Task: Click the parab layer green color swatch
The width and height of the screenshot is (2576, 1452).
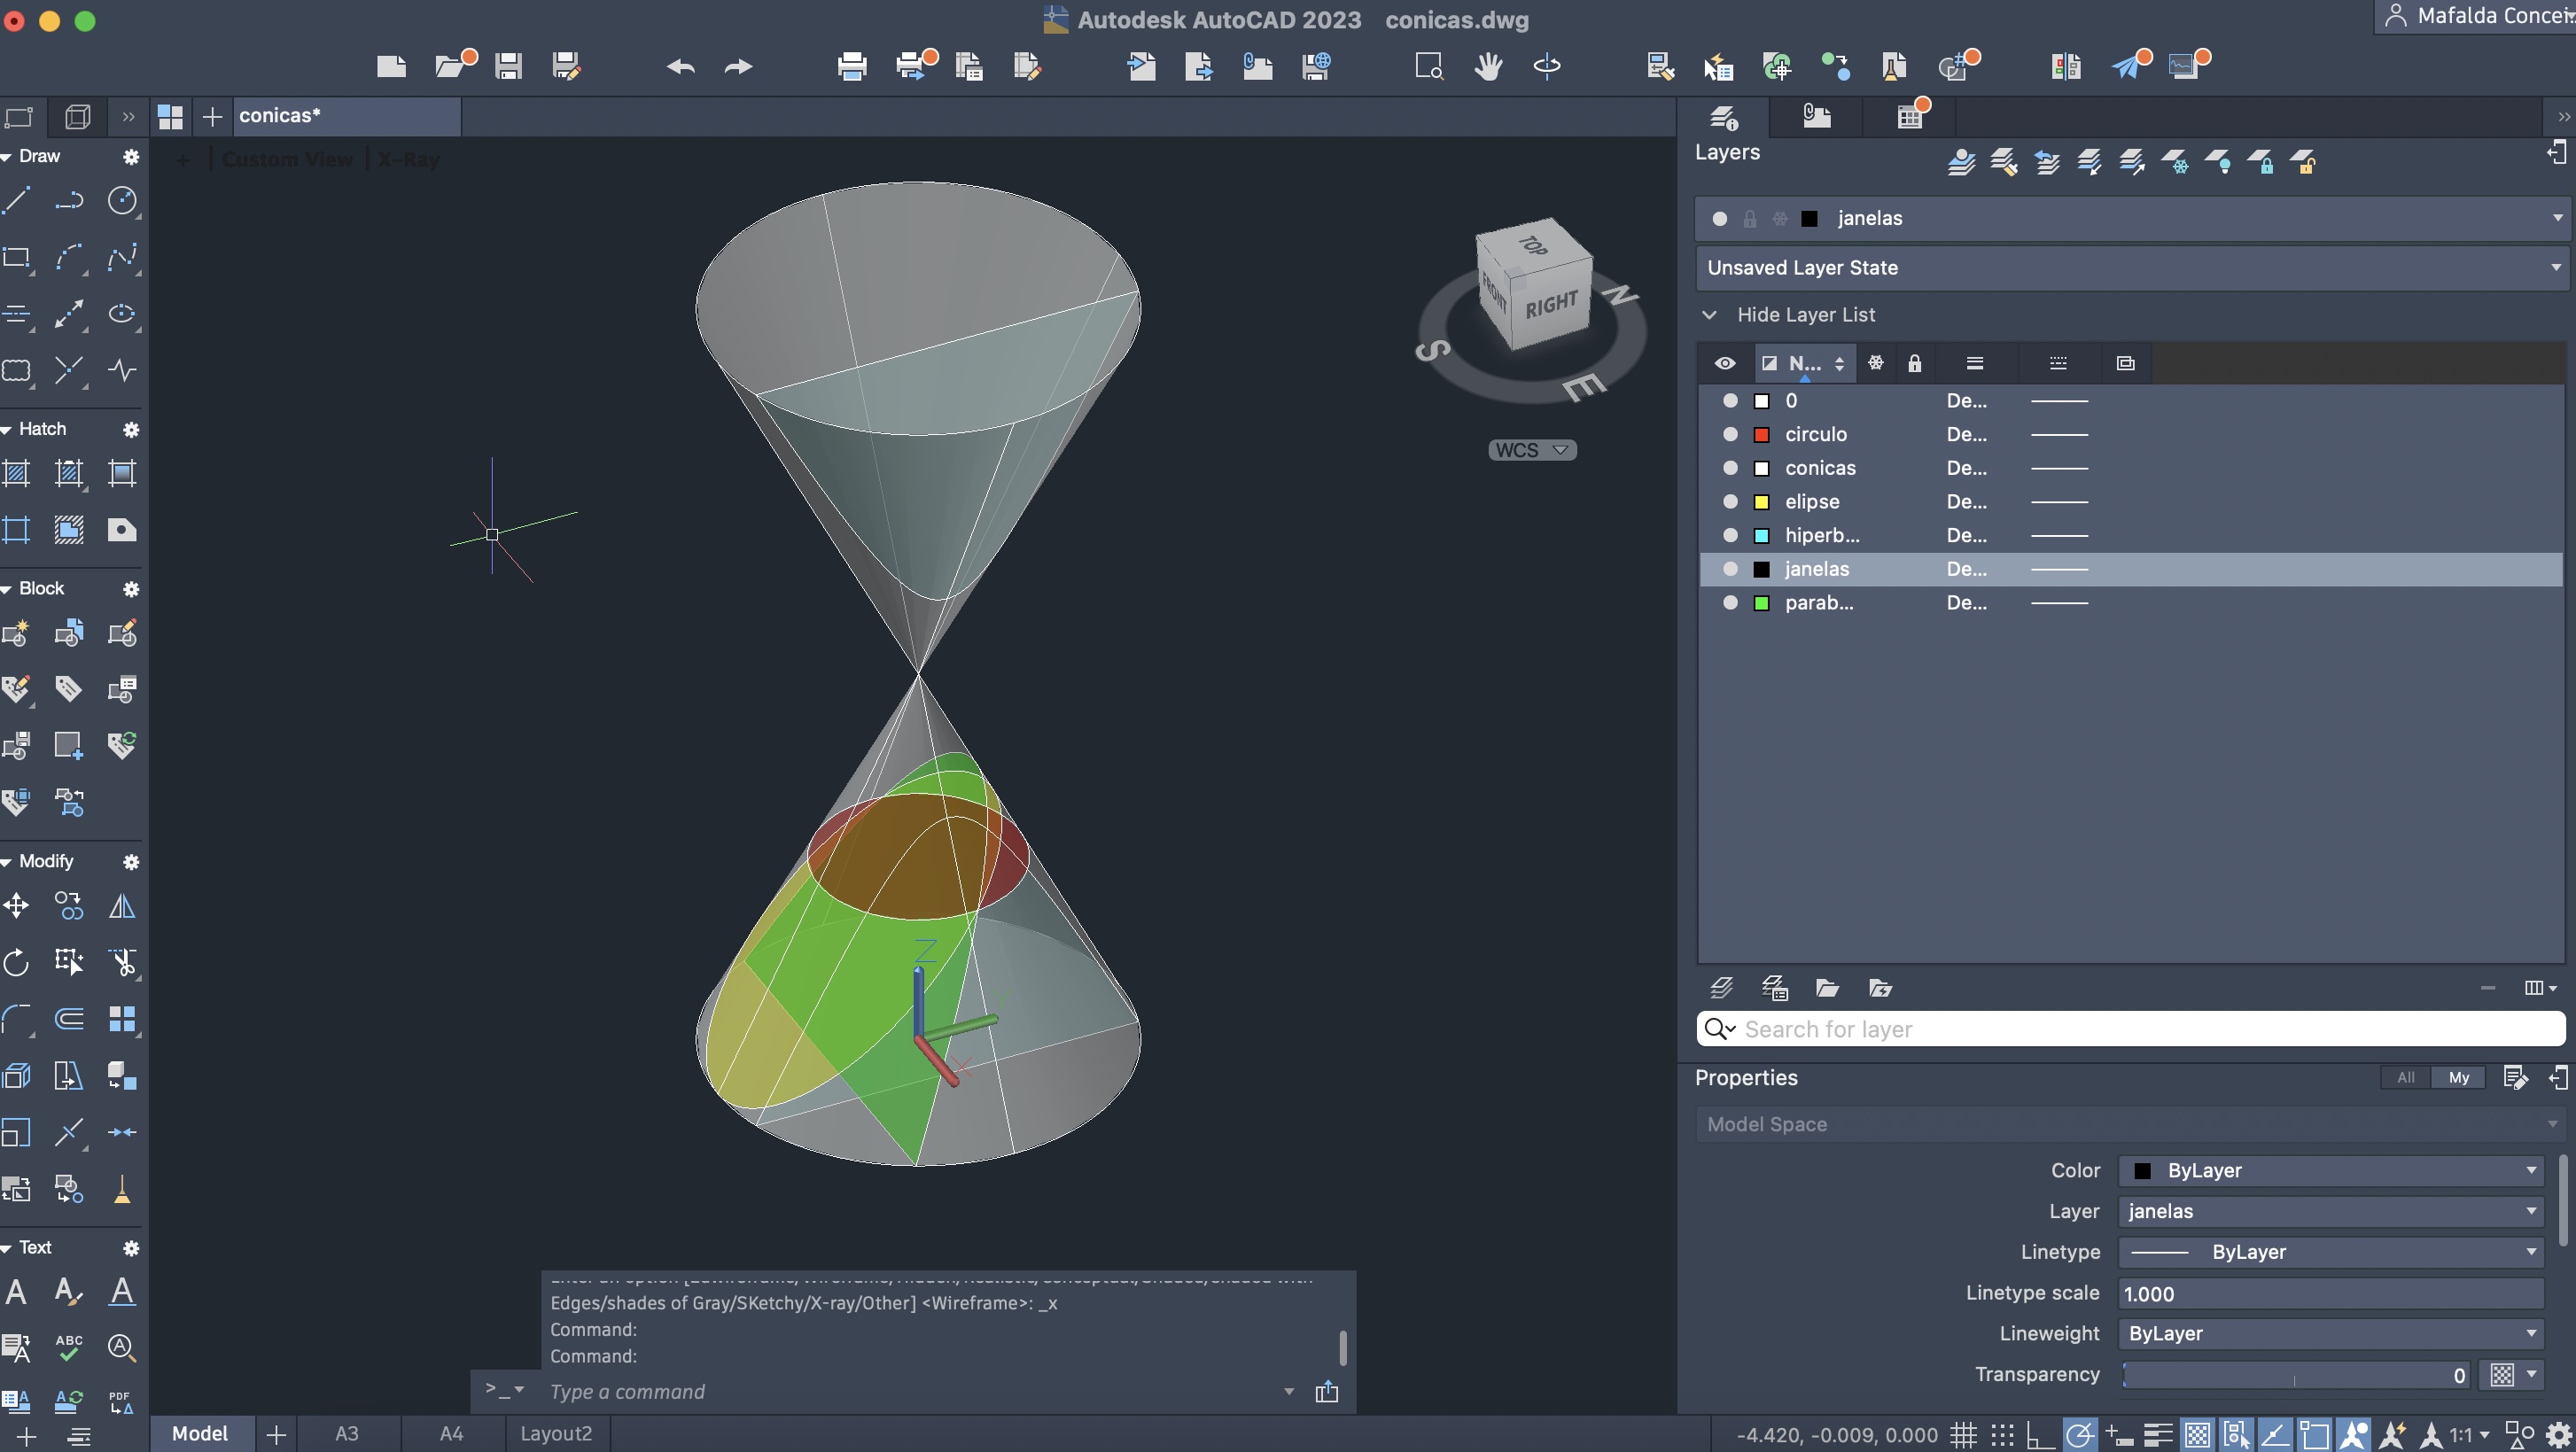Action: coord(1762,603)
